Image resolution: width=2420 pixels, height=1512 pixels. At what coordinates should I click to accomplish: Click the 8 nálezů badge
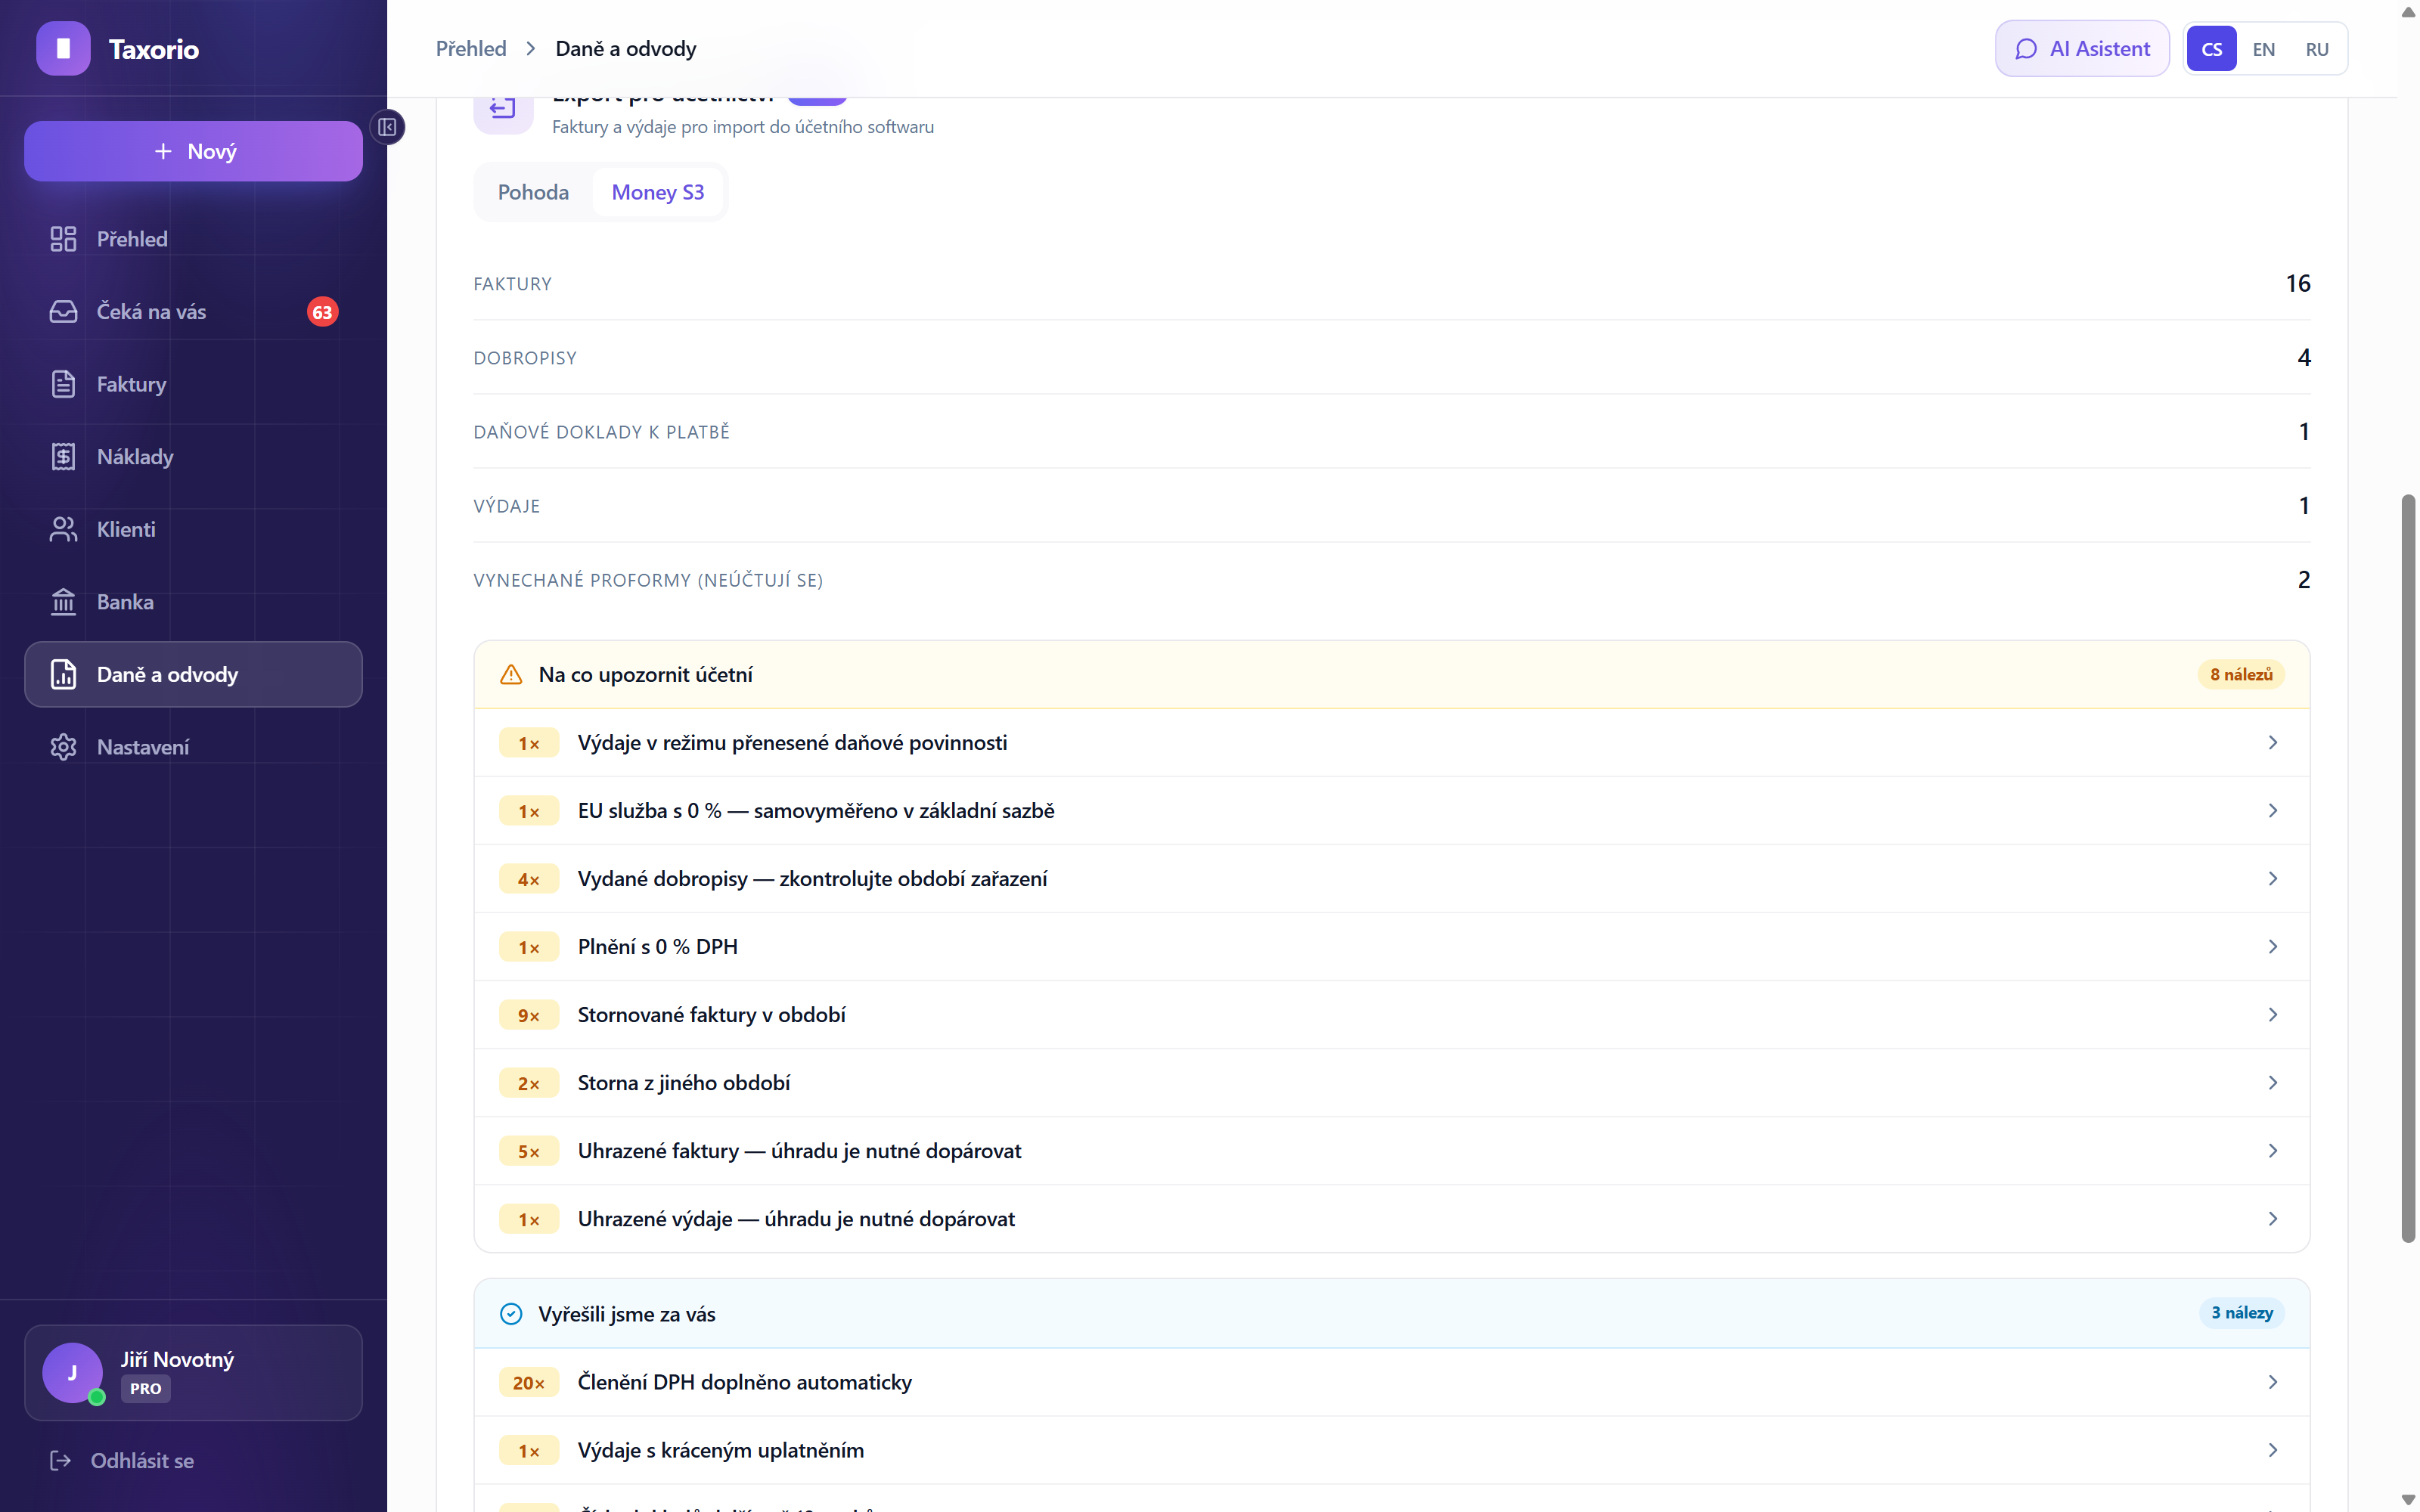(x=2241, y=675)
